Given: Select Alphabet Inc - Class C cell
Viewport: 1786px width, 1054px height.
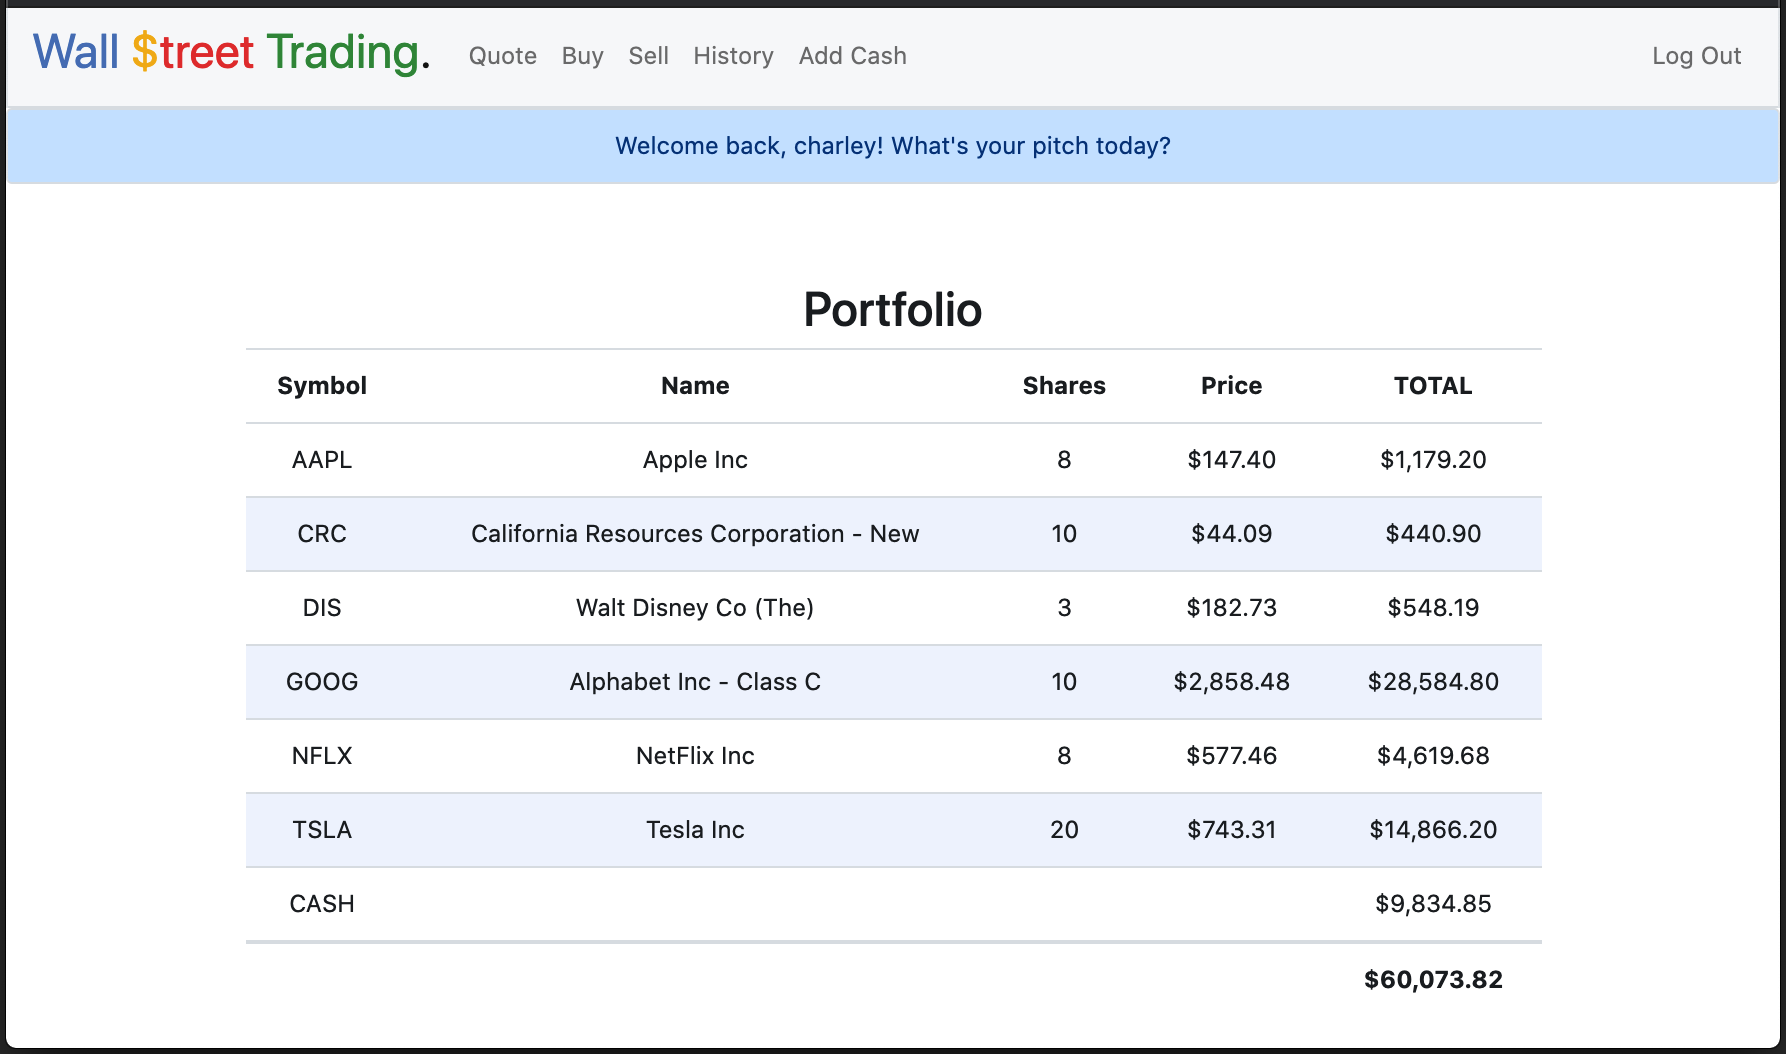Looking at the screenshot, I should click(695, 682).
